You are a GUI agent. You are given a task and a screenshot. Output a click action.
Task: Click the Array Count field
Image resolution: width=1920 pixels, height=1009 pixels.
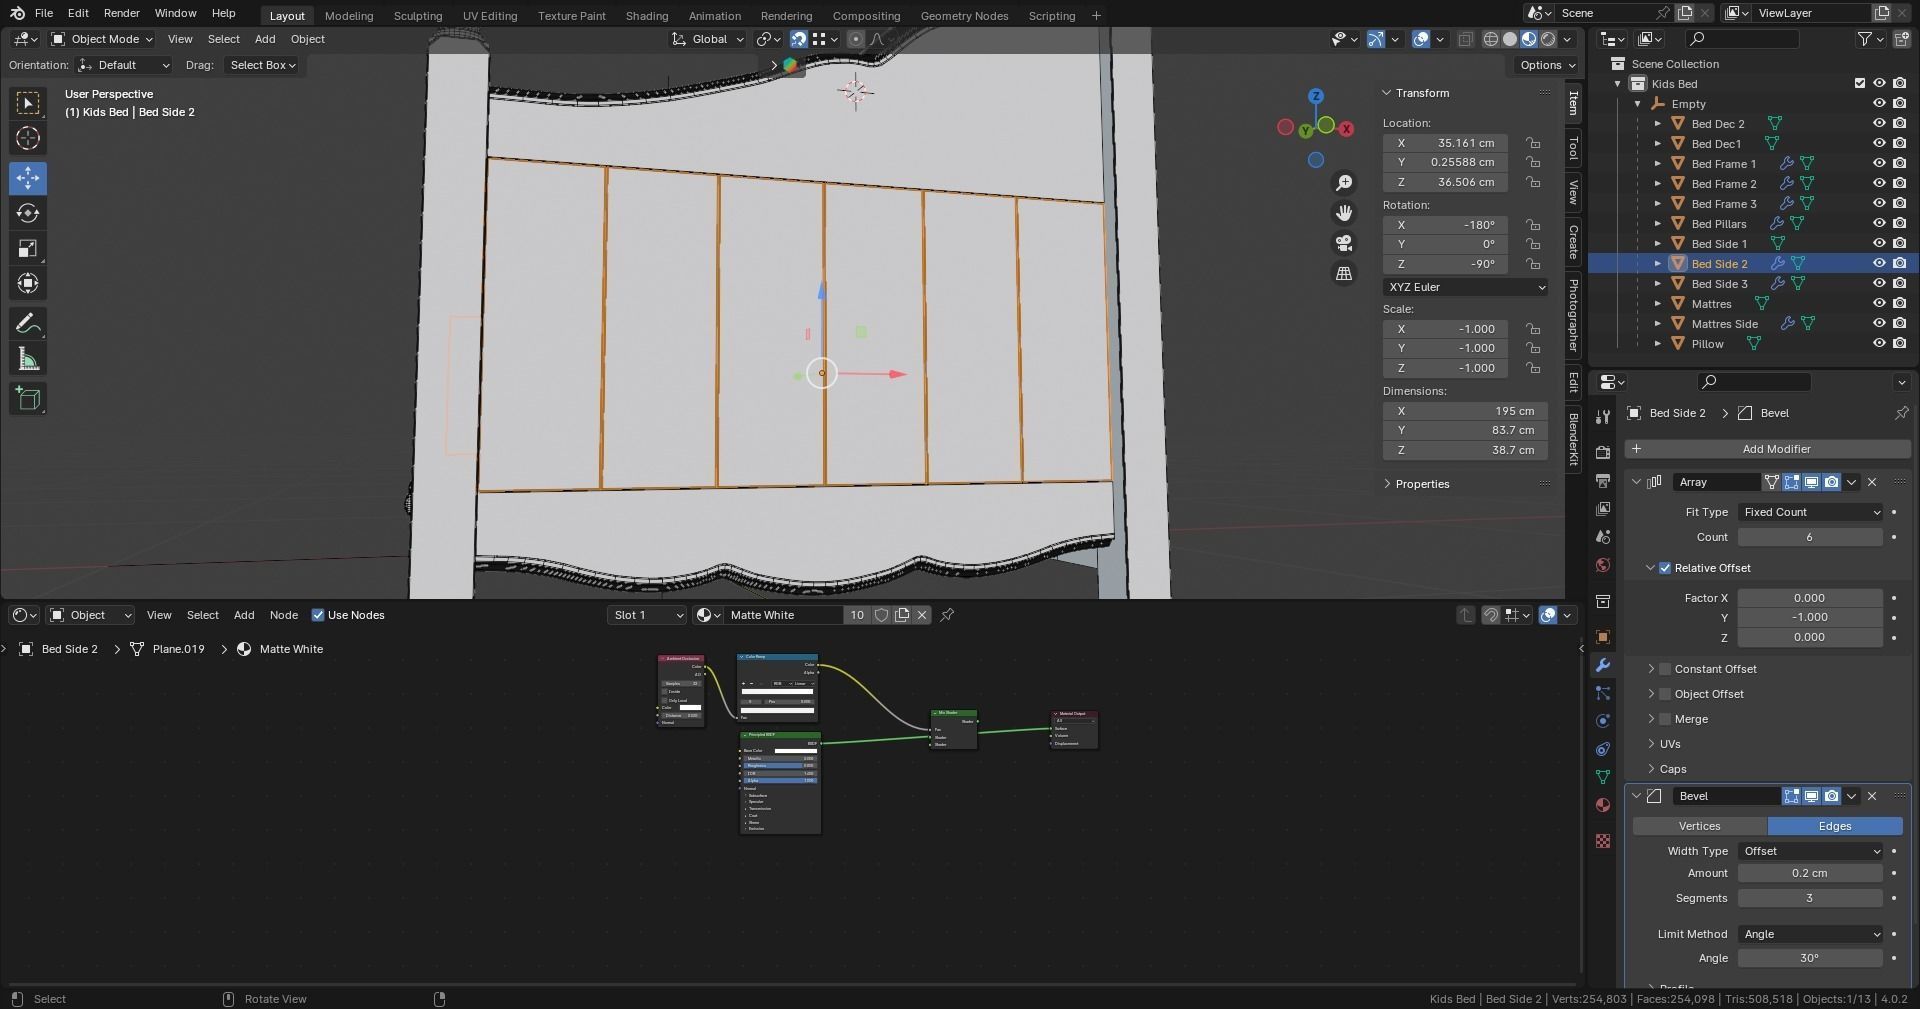point(1810,537)
